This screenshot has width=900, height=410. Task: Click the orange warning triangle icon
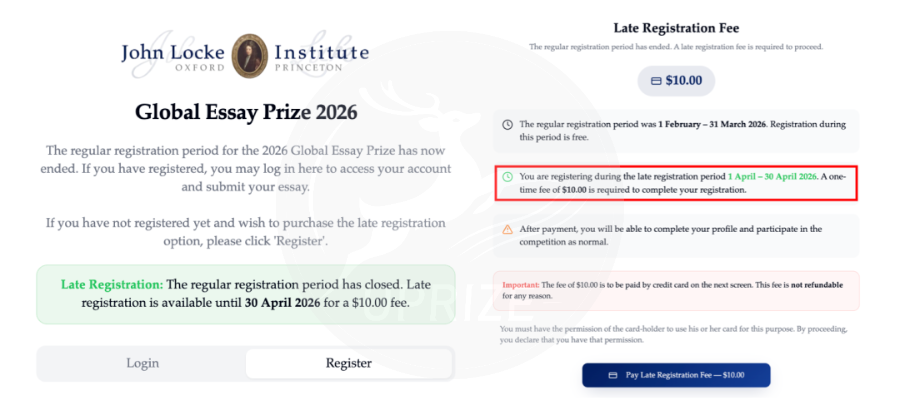point(507,229)
